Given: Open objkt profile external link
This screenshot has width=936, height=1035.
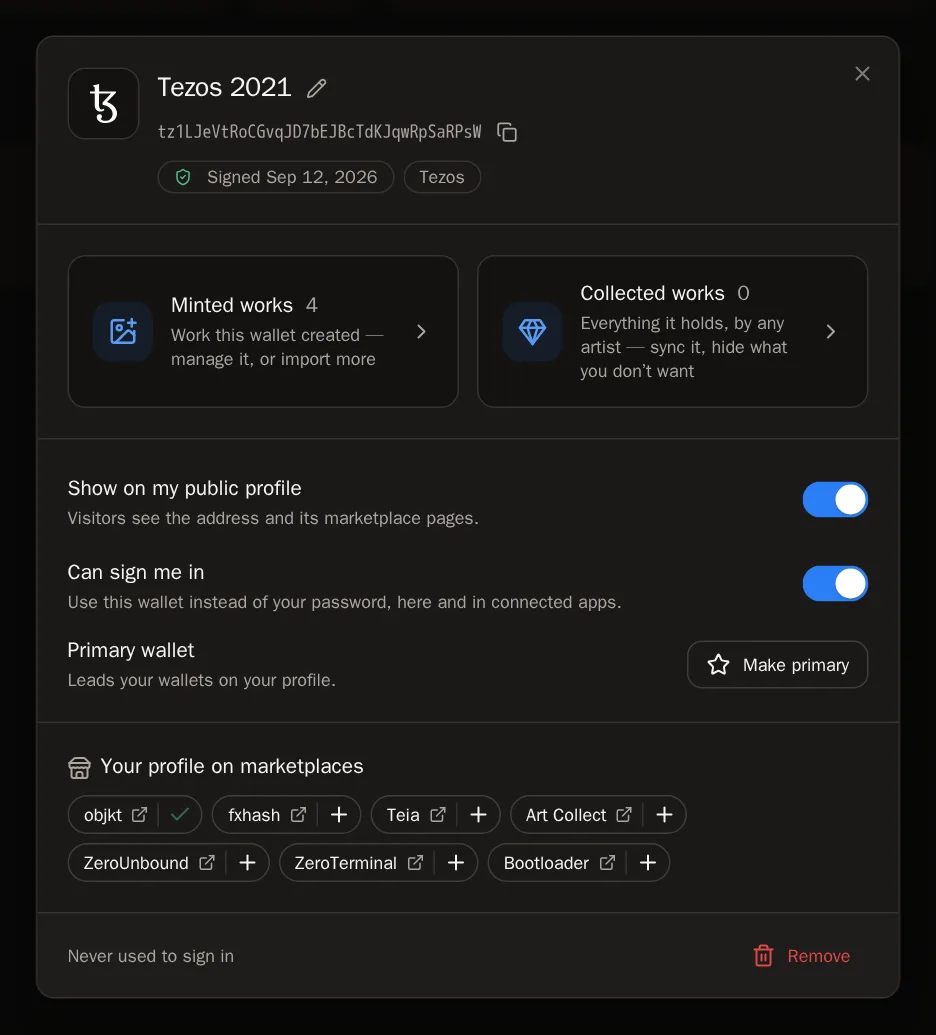Looking at the screenshot, I should (139, 815).
